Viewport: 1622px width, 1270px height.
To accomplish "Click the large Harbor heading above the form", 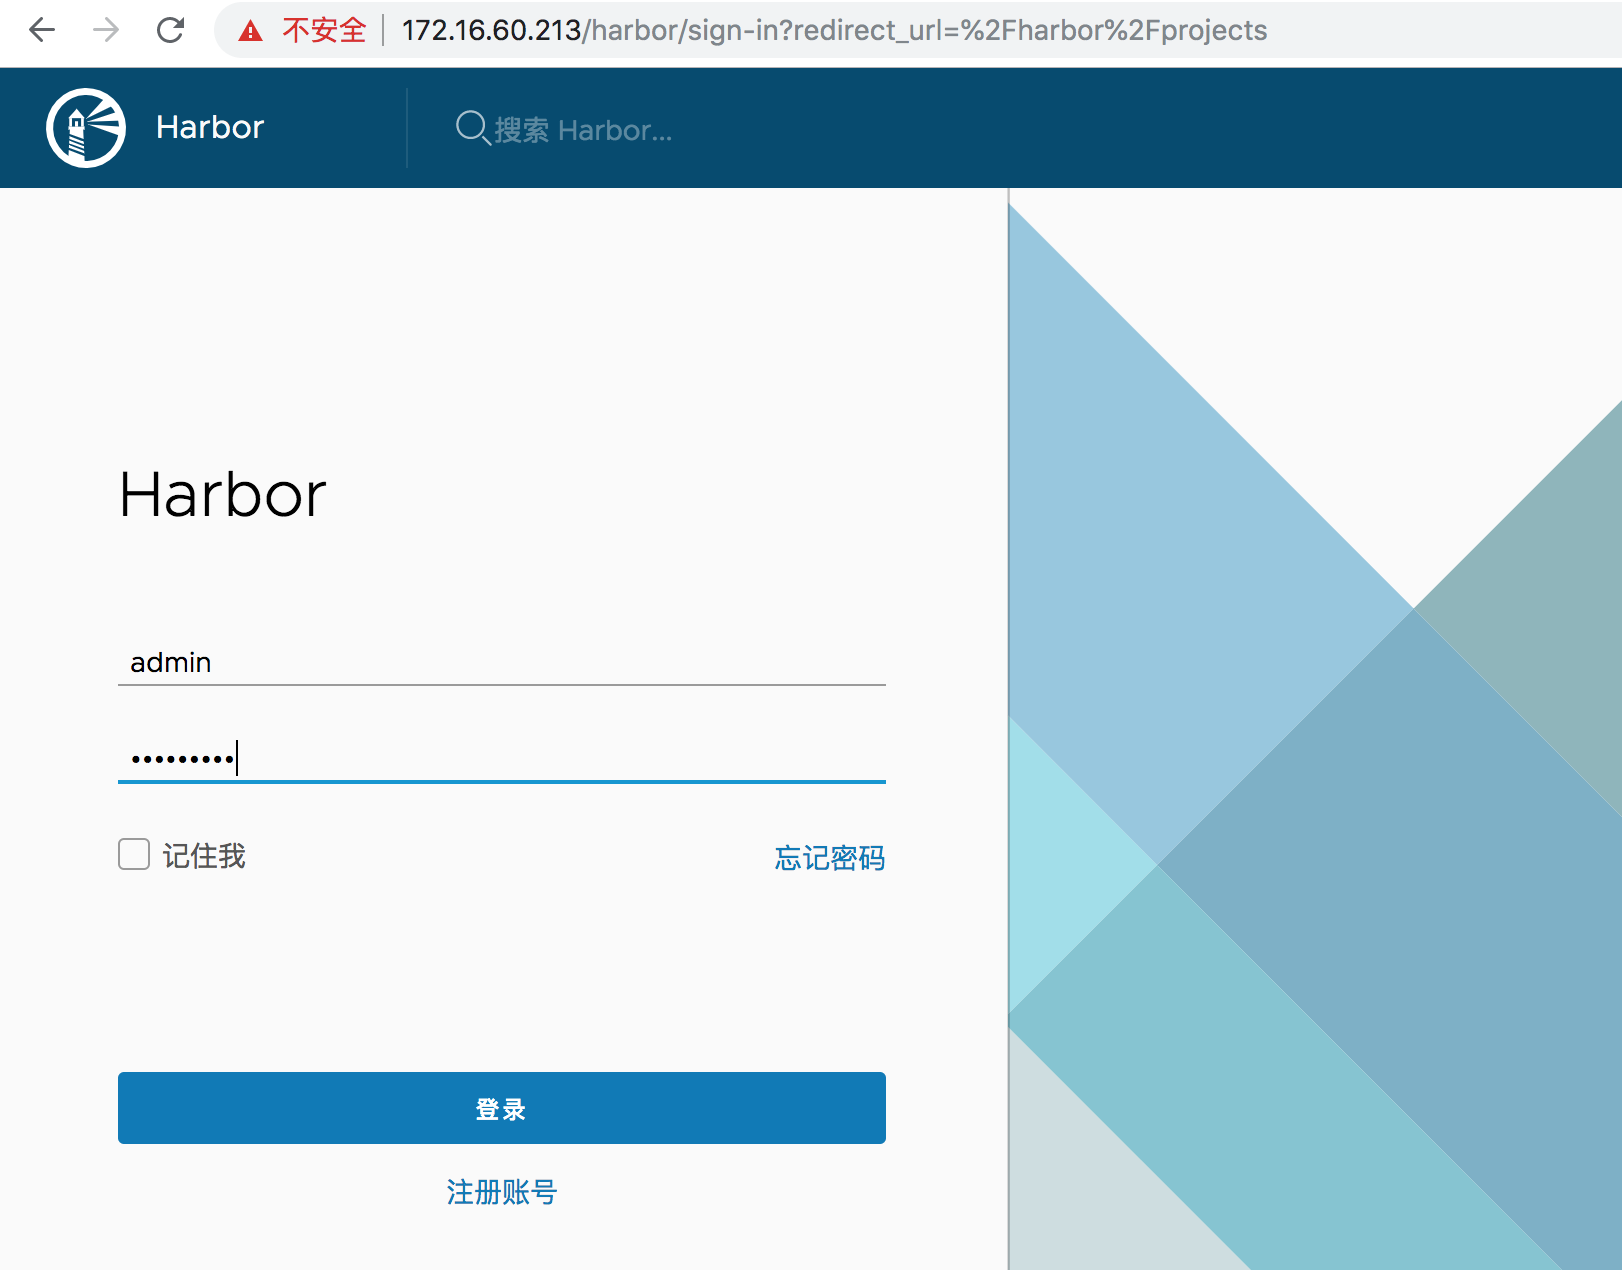I will (x=223, y=494).
